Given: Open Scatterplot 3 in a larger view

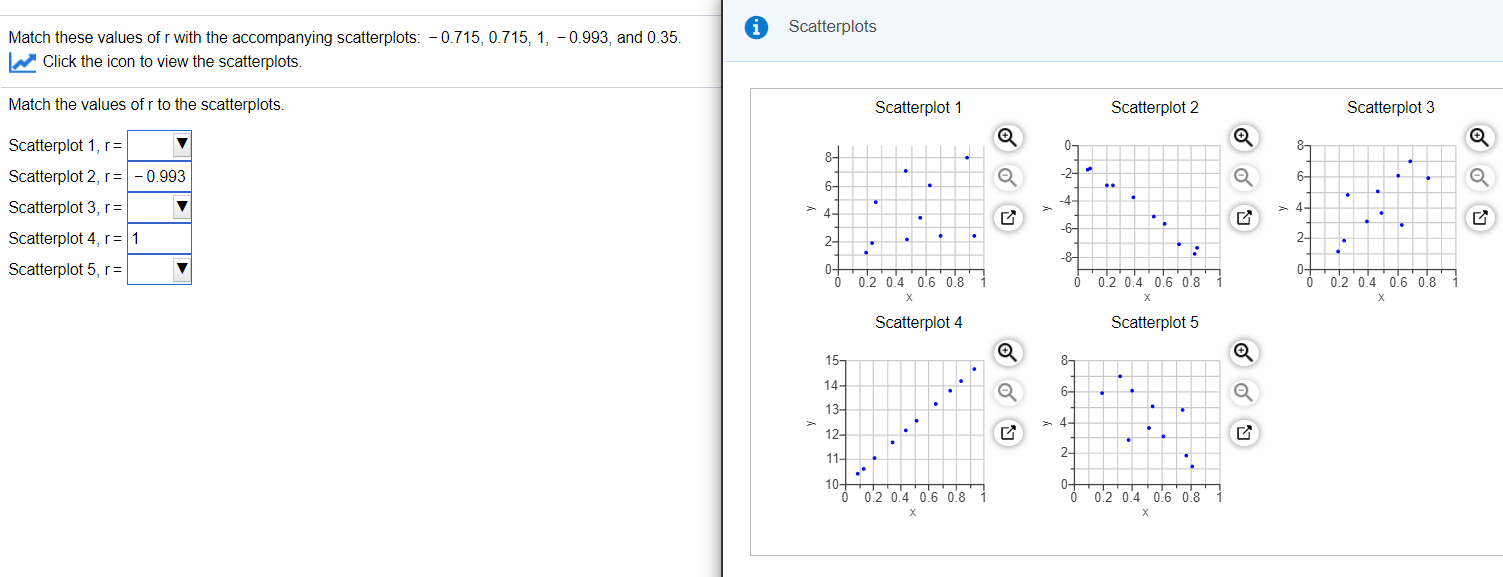Looking at the screenshot, I should click(x=1479, y=217).
